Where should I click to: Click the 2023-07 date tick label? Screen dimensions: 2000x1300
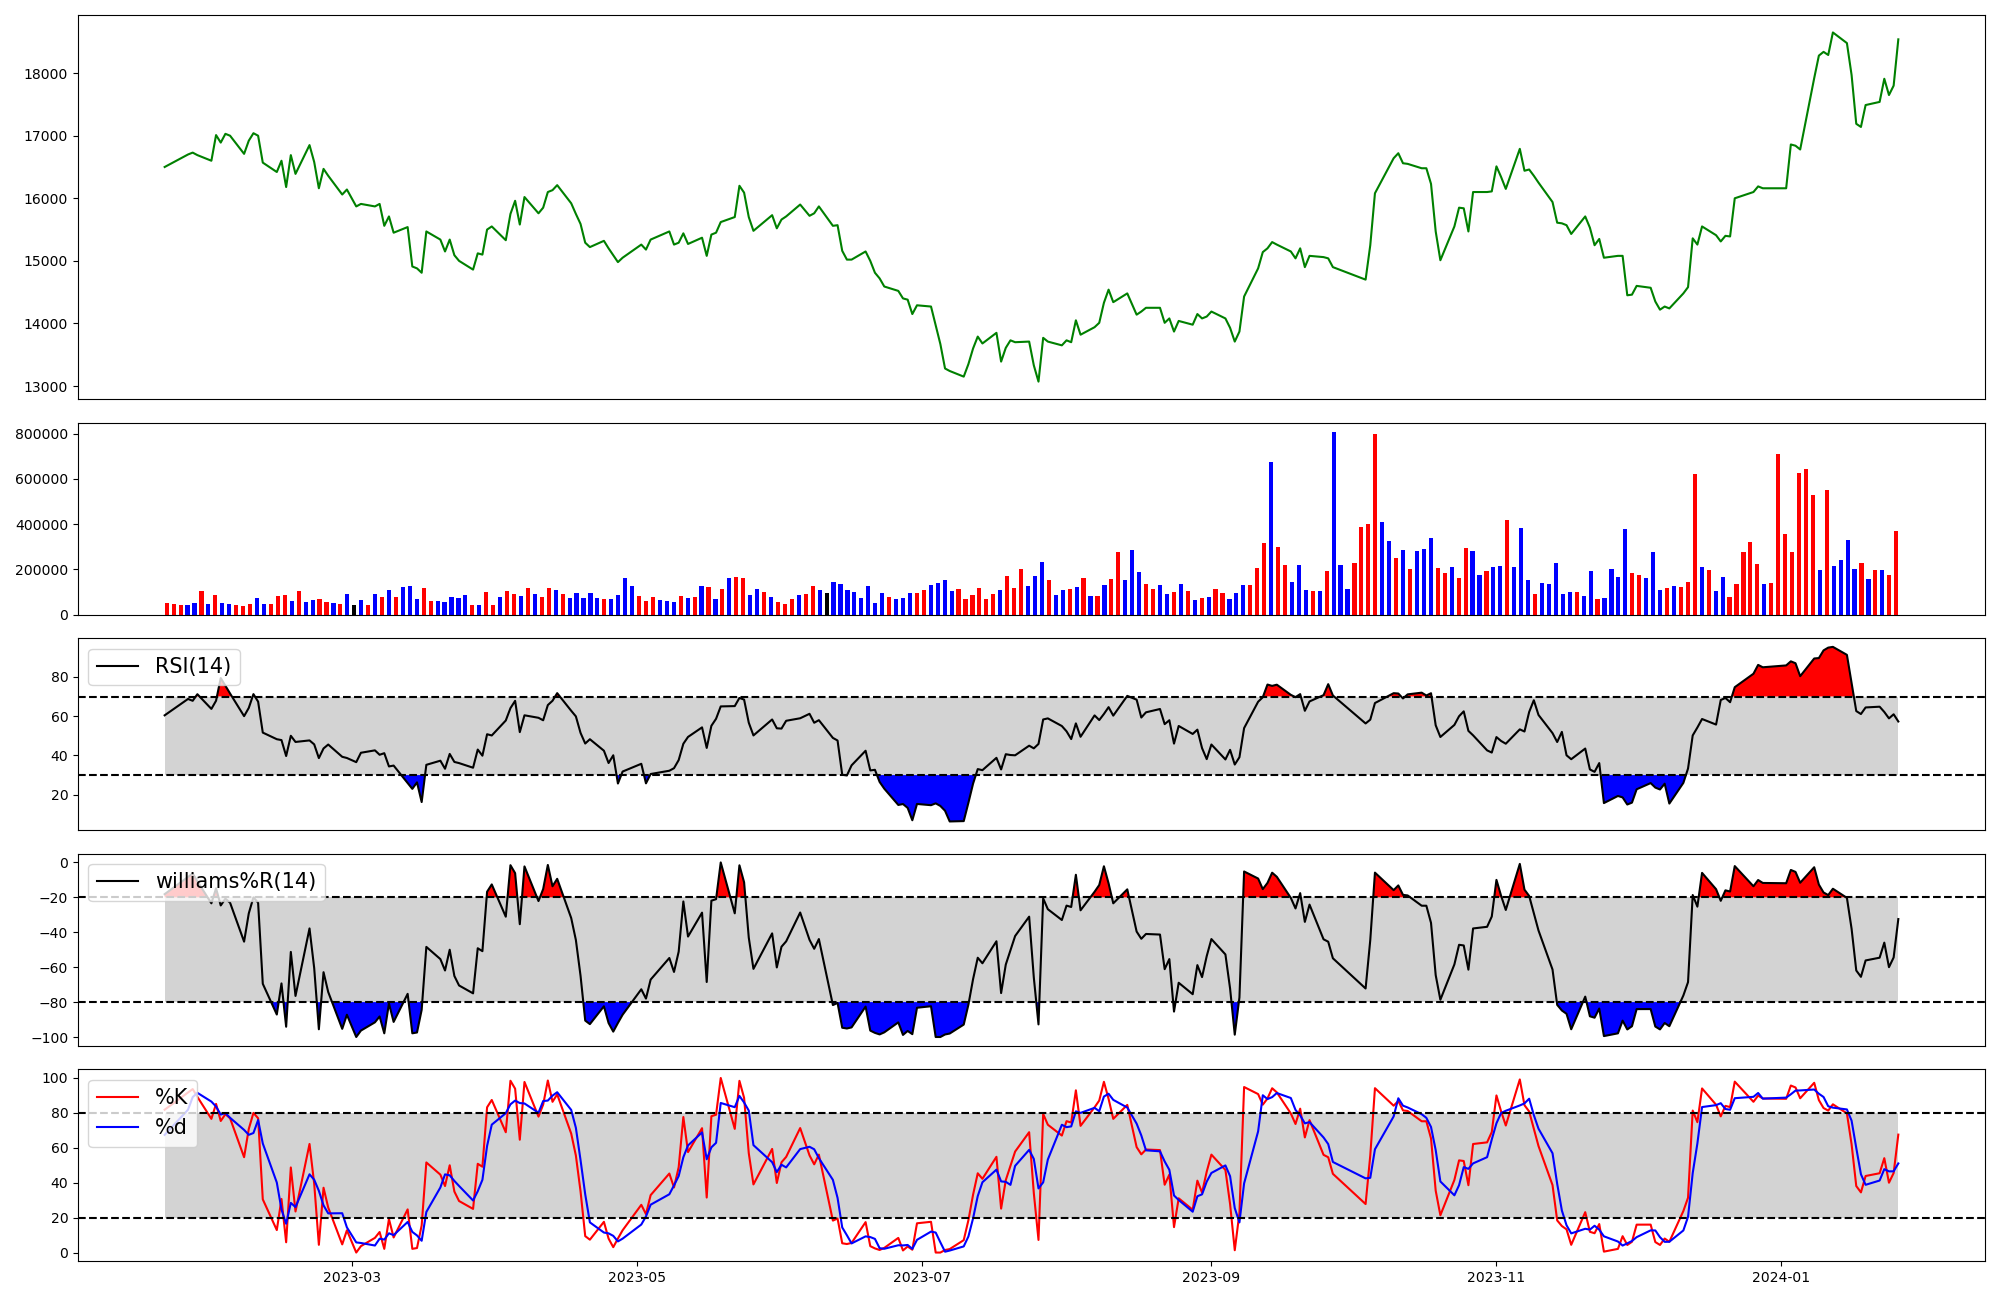pos(921,1277)
